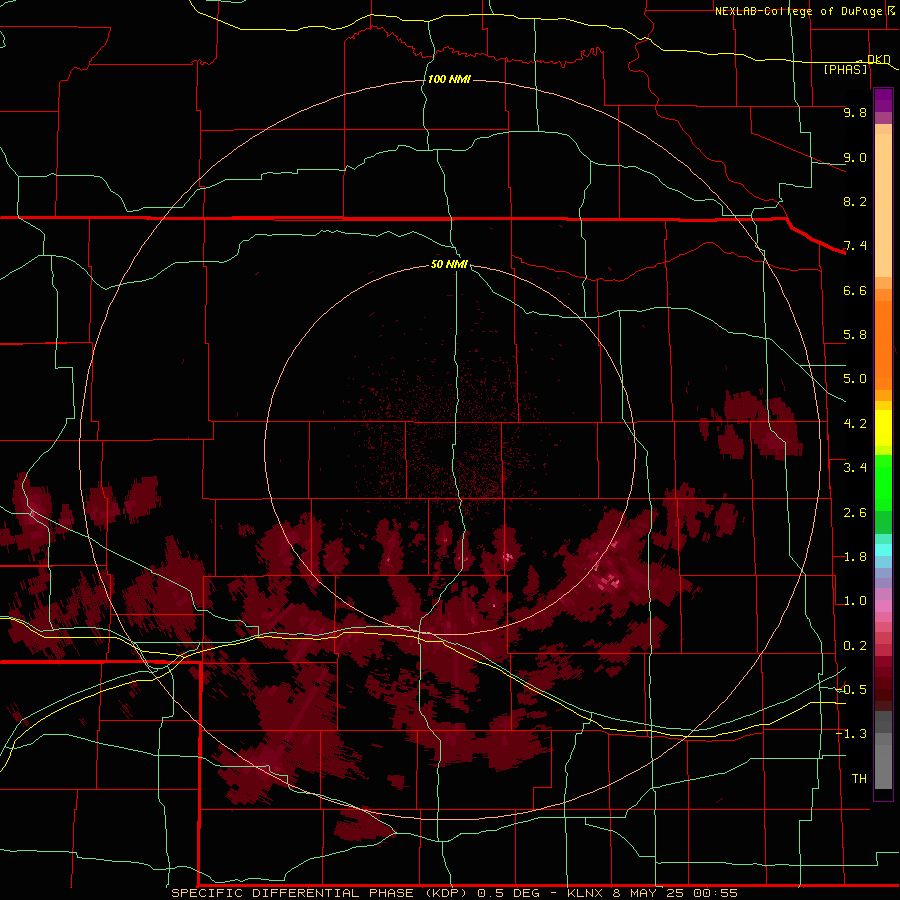Click the 6.6 color scale value
900x900 pixels.
pos(855,290)
